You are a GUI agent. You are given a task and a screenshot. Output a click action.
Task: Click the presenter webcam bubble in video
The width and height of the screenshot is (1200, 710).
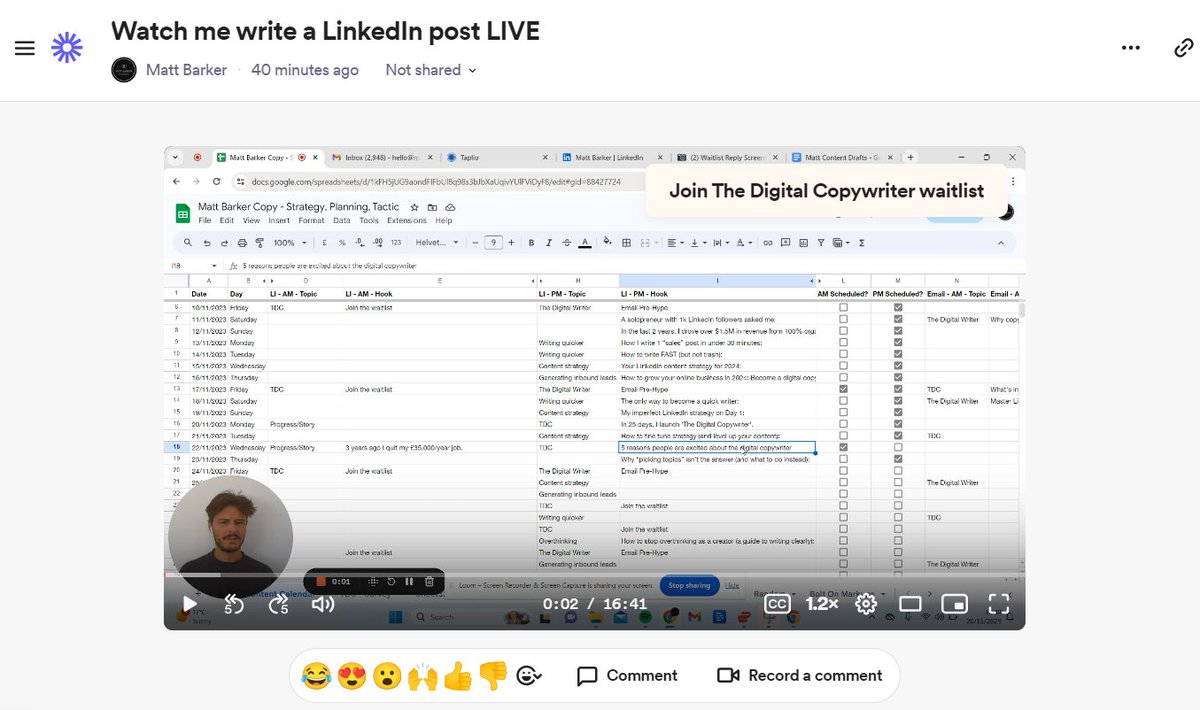230,537
